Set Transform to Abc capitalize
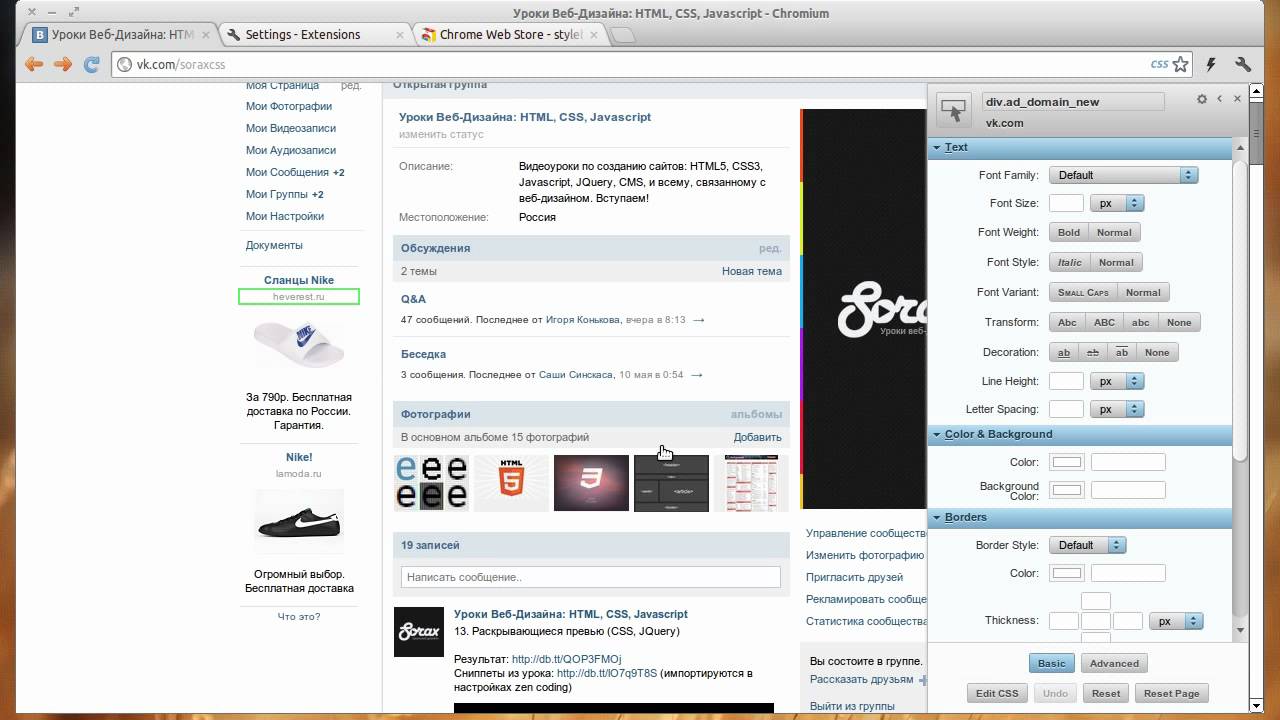Image resolution: width=1280 pixels, height=720 pixels. 1068,322
